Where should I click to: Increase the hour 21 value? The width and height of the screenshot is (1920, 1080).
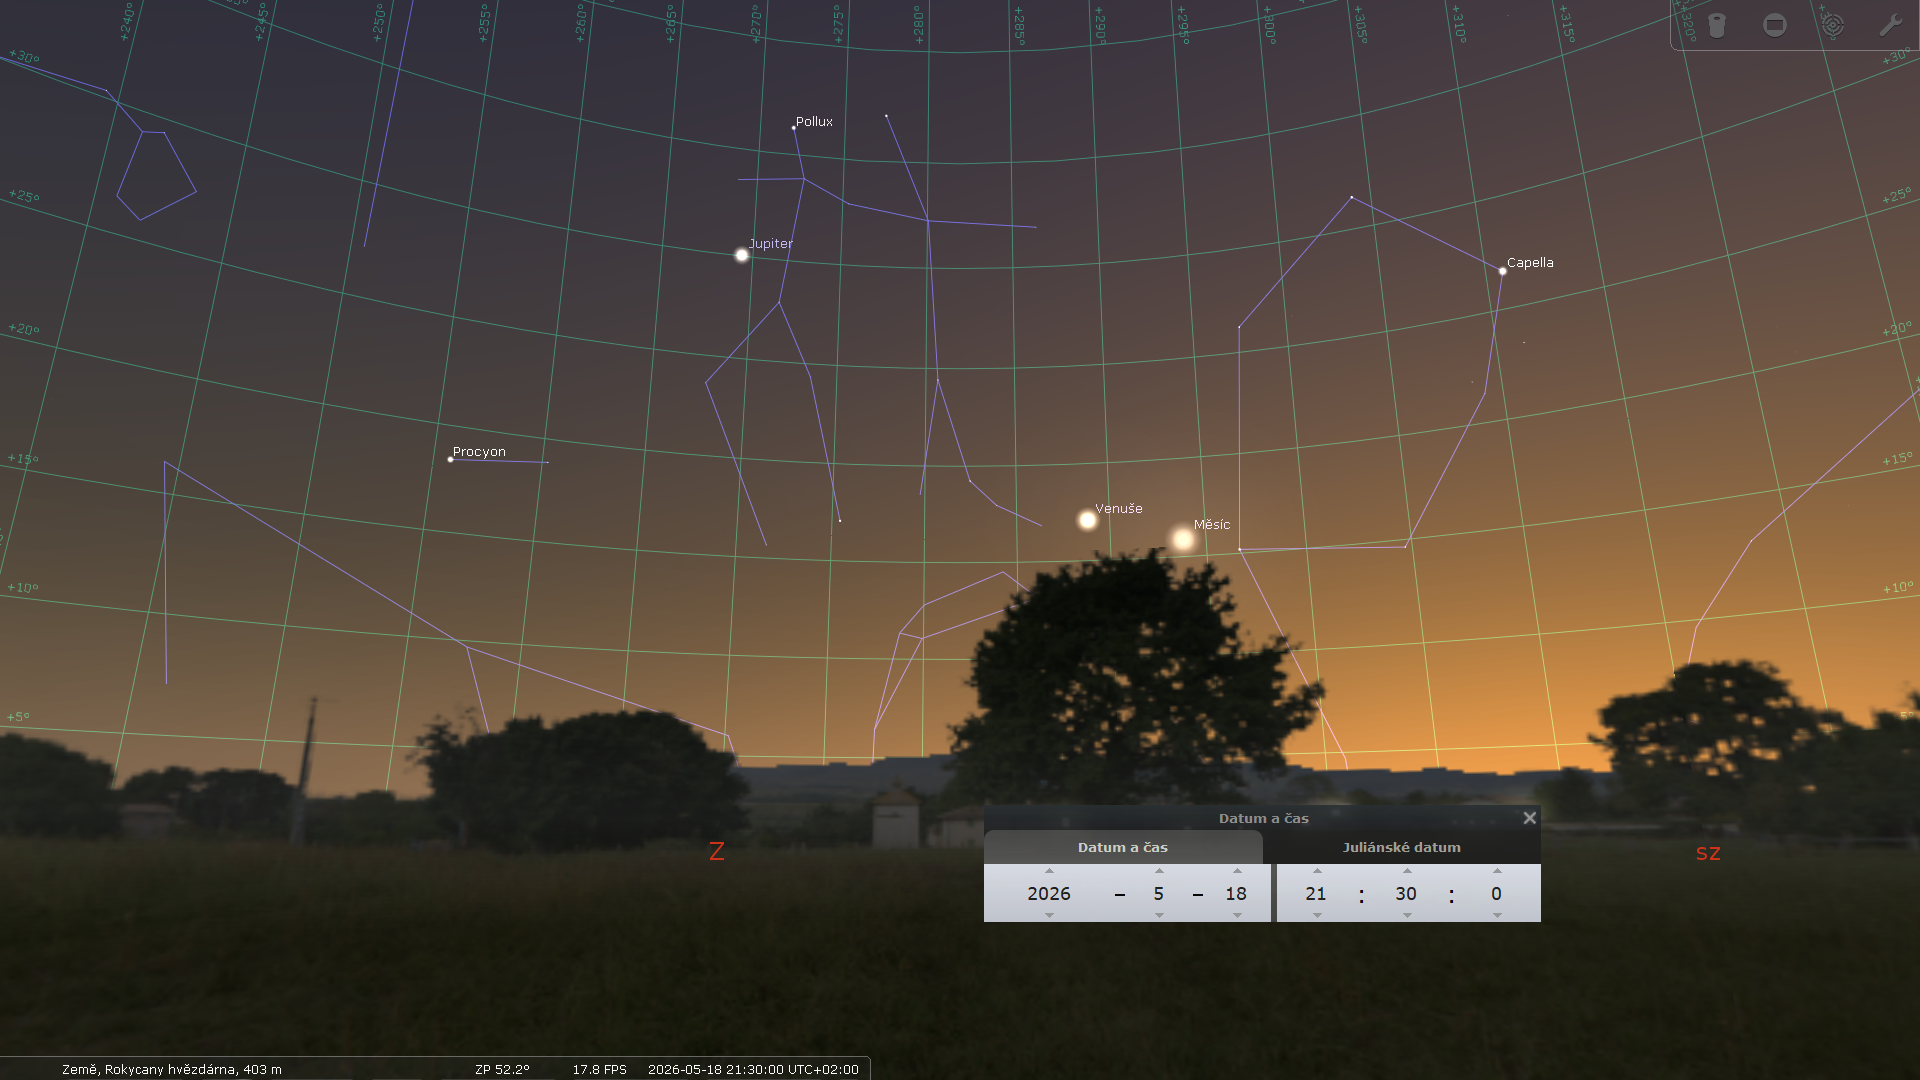tap(1317, 871)
